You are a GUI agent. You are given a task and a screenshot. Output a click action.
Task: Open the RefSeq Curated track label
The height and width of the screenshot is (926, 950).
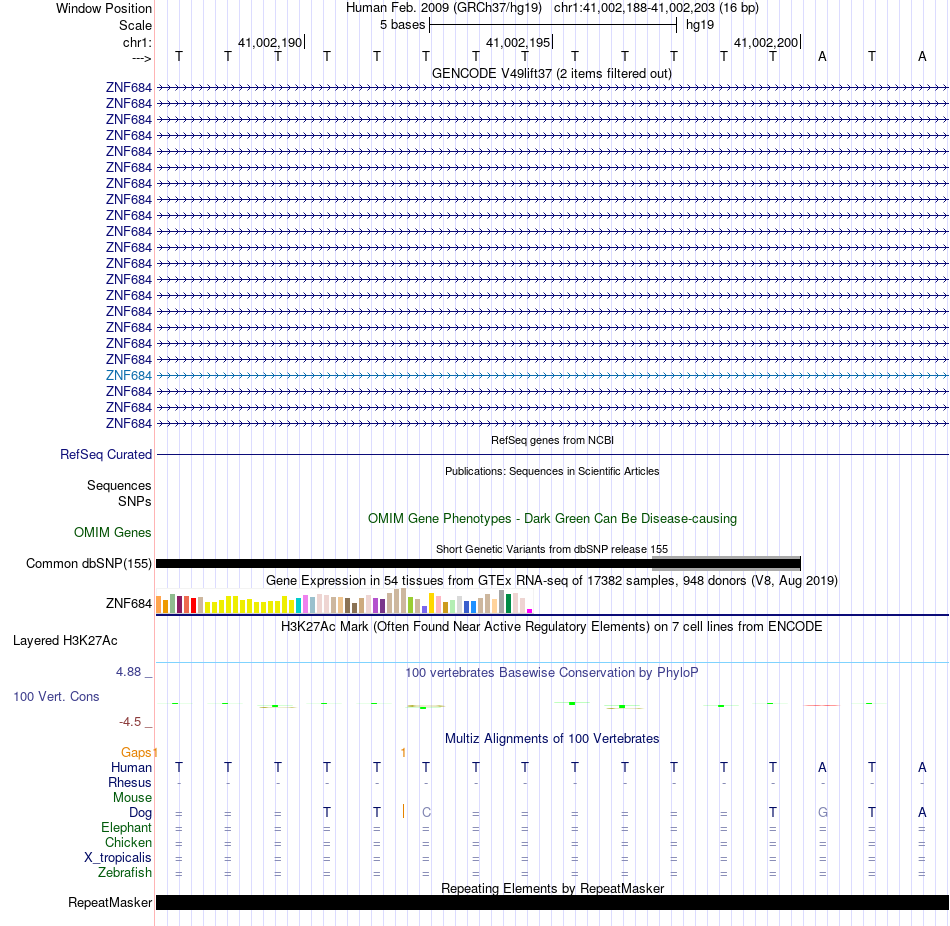(106, 455)
